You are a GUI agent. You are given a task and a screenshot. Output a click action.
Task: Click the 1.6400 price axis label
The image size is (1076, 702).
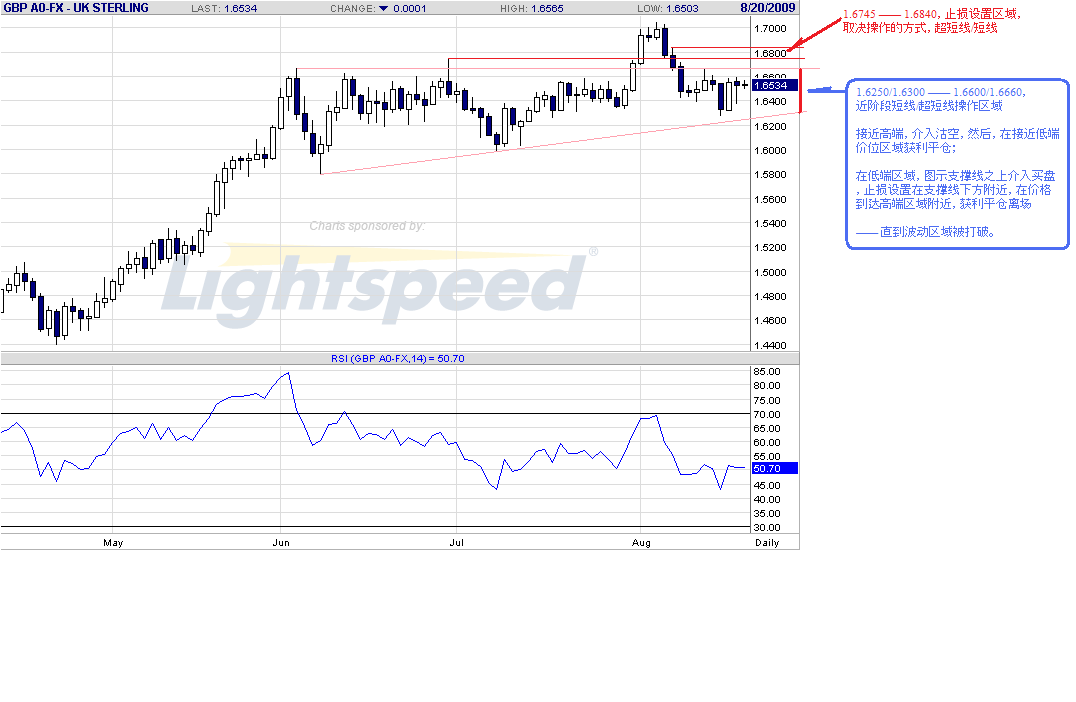pos(770,102)
